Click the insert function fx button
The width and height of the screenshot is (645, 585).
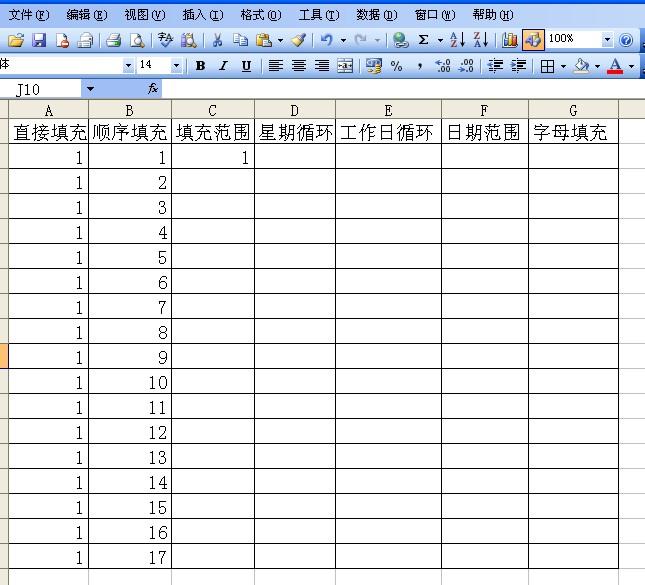pos(153,88)
